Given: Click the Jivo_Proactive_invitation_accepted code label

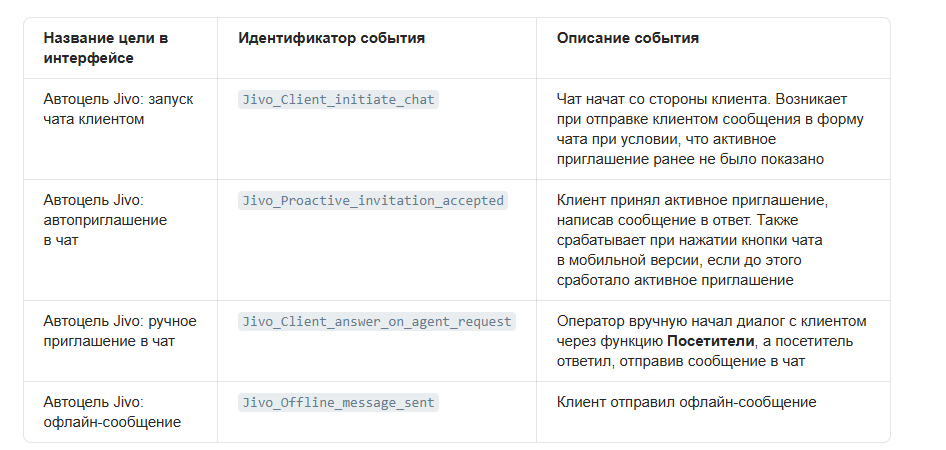Looking at the screenshot, I should tap(373, 200).
